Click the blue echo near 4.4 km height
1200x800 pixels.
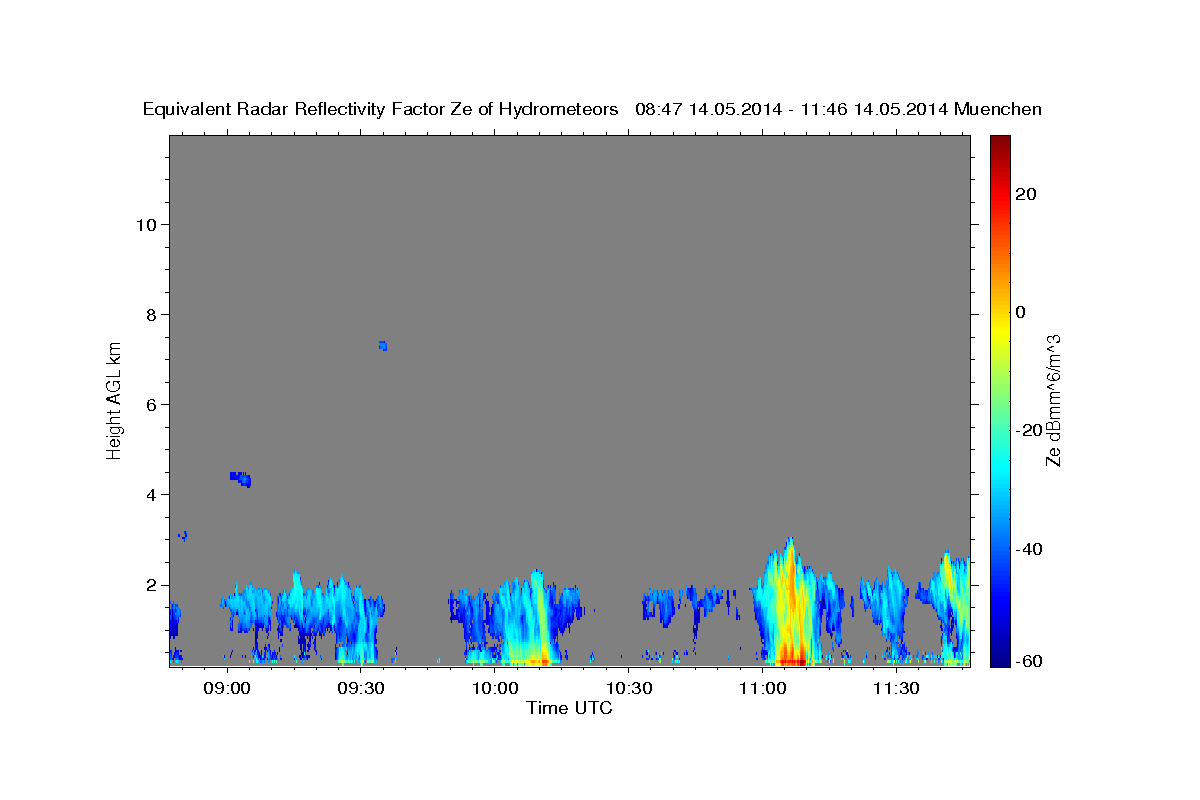click(x=241, y=478)
